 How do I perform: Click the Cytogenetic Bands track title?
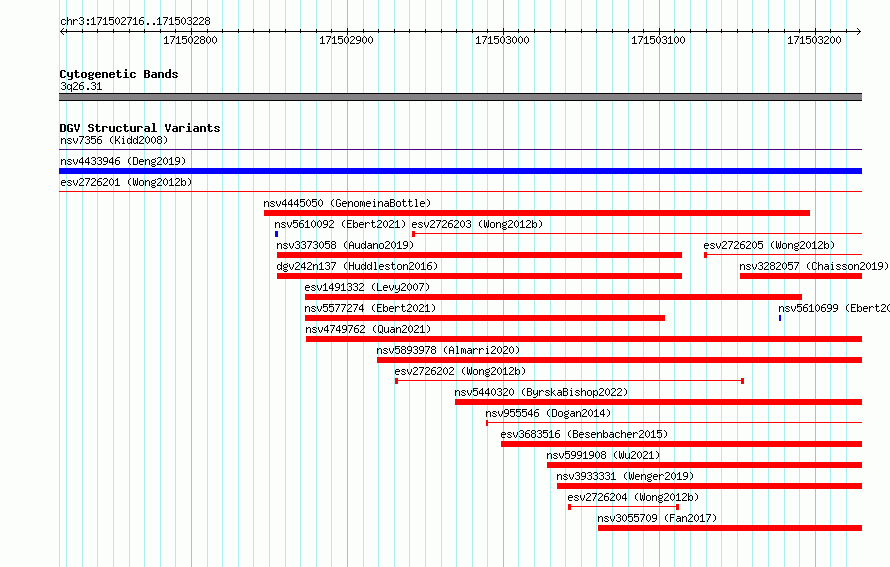[x=119, y=74]
